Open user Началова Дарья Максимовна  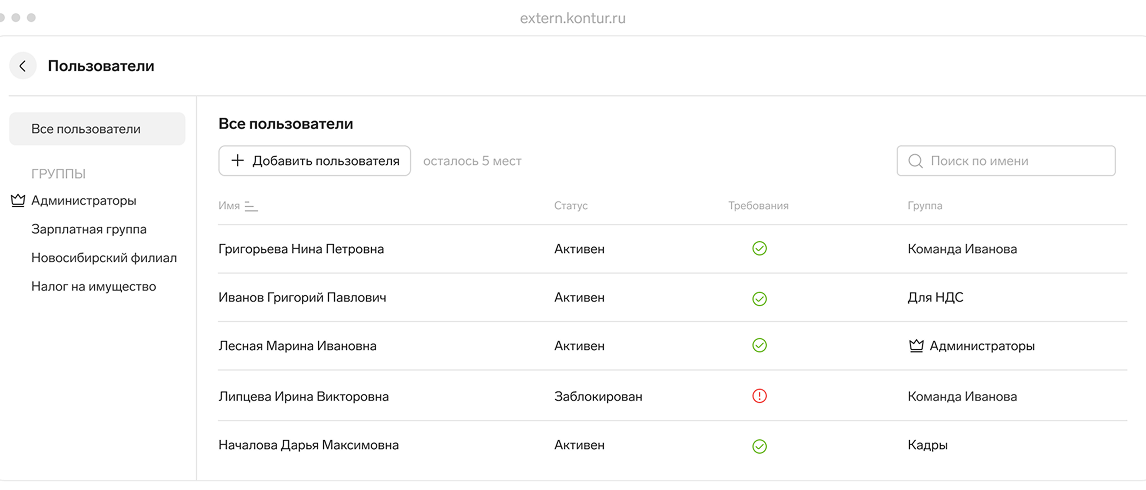(308, 446)
